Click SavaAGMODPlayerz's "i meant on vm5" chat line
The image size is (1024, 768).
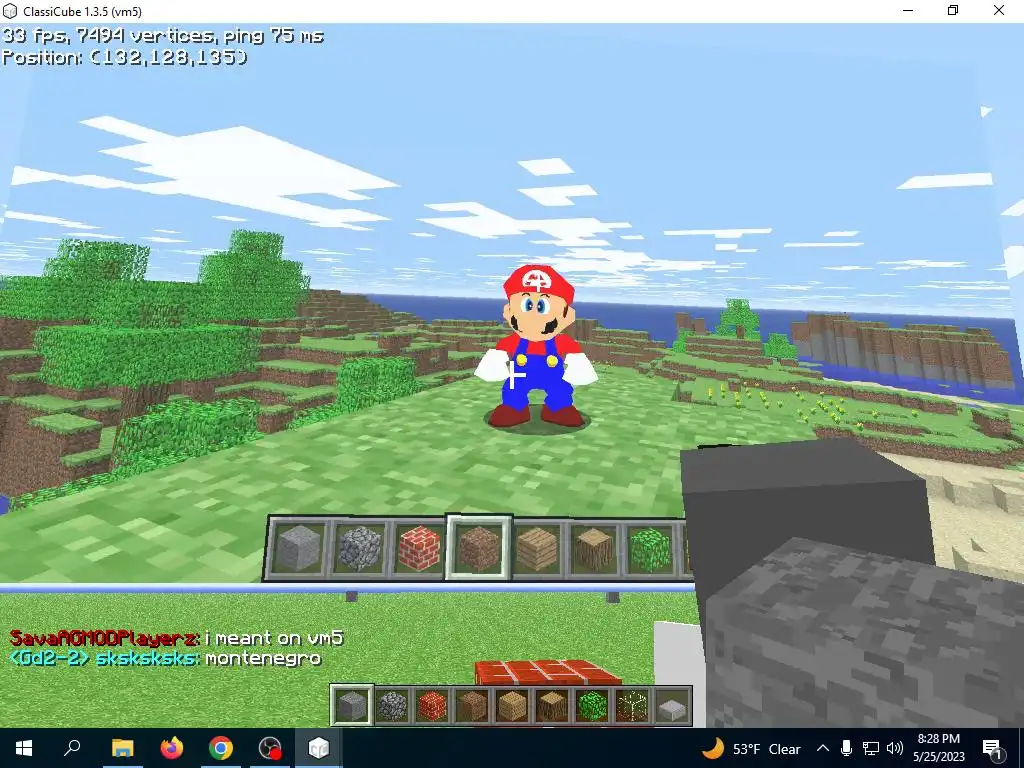tap(176, 637)
